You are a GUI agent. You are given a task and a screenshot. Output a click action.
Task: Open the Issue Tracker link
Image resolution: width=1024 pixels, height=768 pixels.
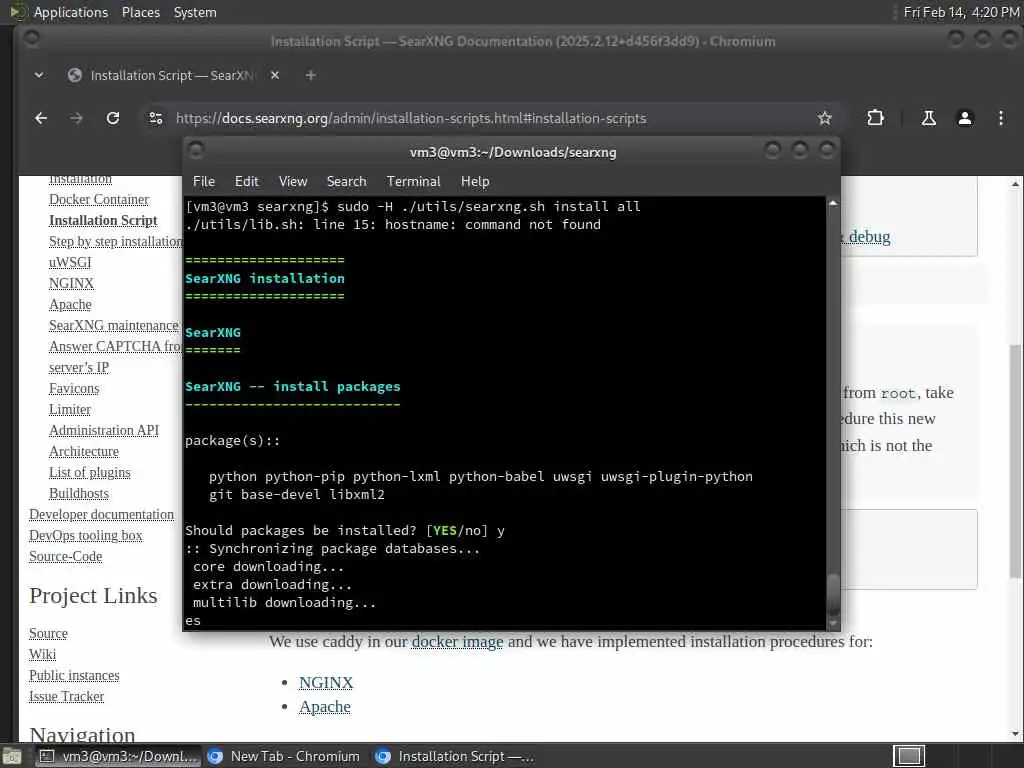67,696
